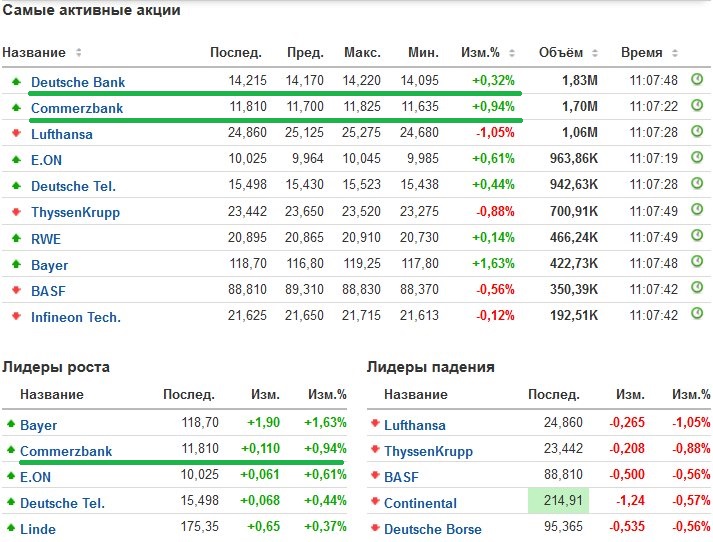Click the clock icon in Infineon Tech. row
The image size is (713, 542).
tap(697, 315)
